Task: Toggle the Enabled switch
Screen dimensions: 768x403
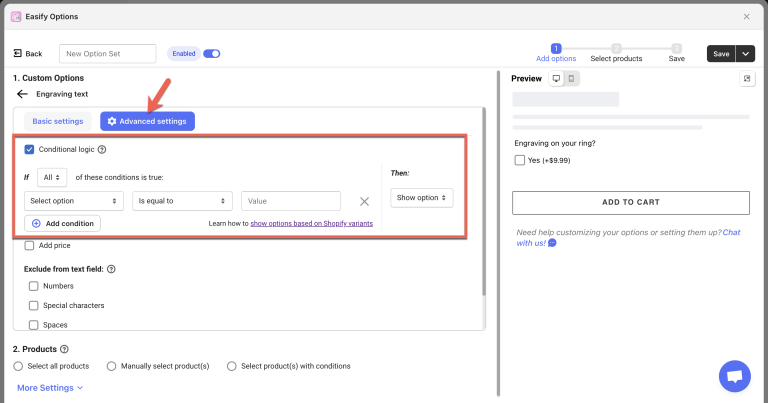Action: click(211, 54)
